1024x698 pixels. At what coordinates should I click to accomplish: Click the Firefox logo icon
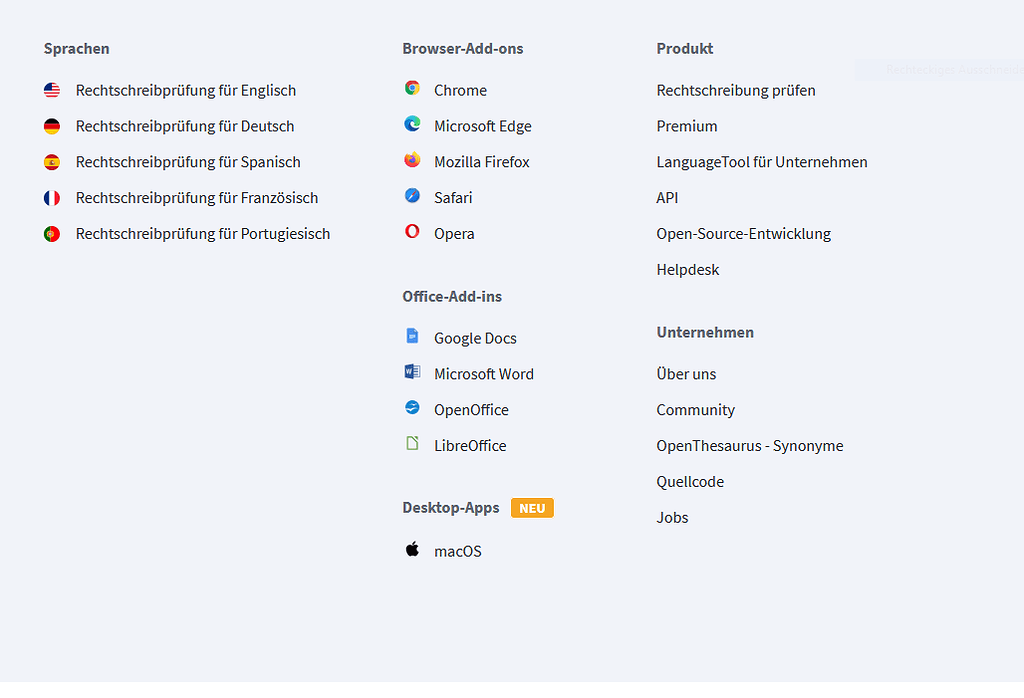[412, 159]
